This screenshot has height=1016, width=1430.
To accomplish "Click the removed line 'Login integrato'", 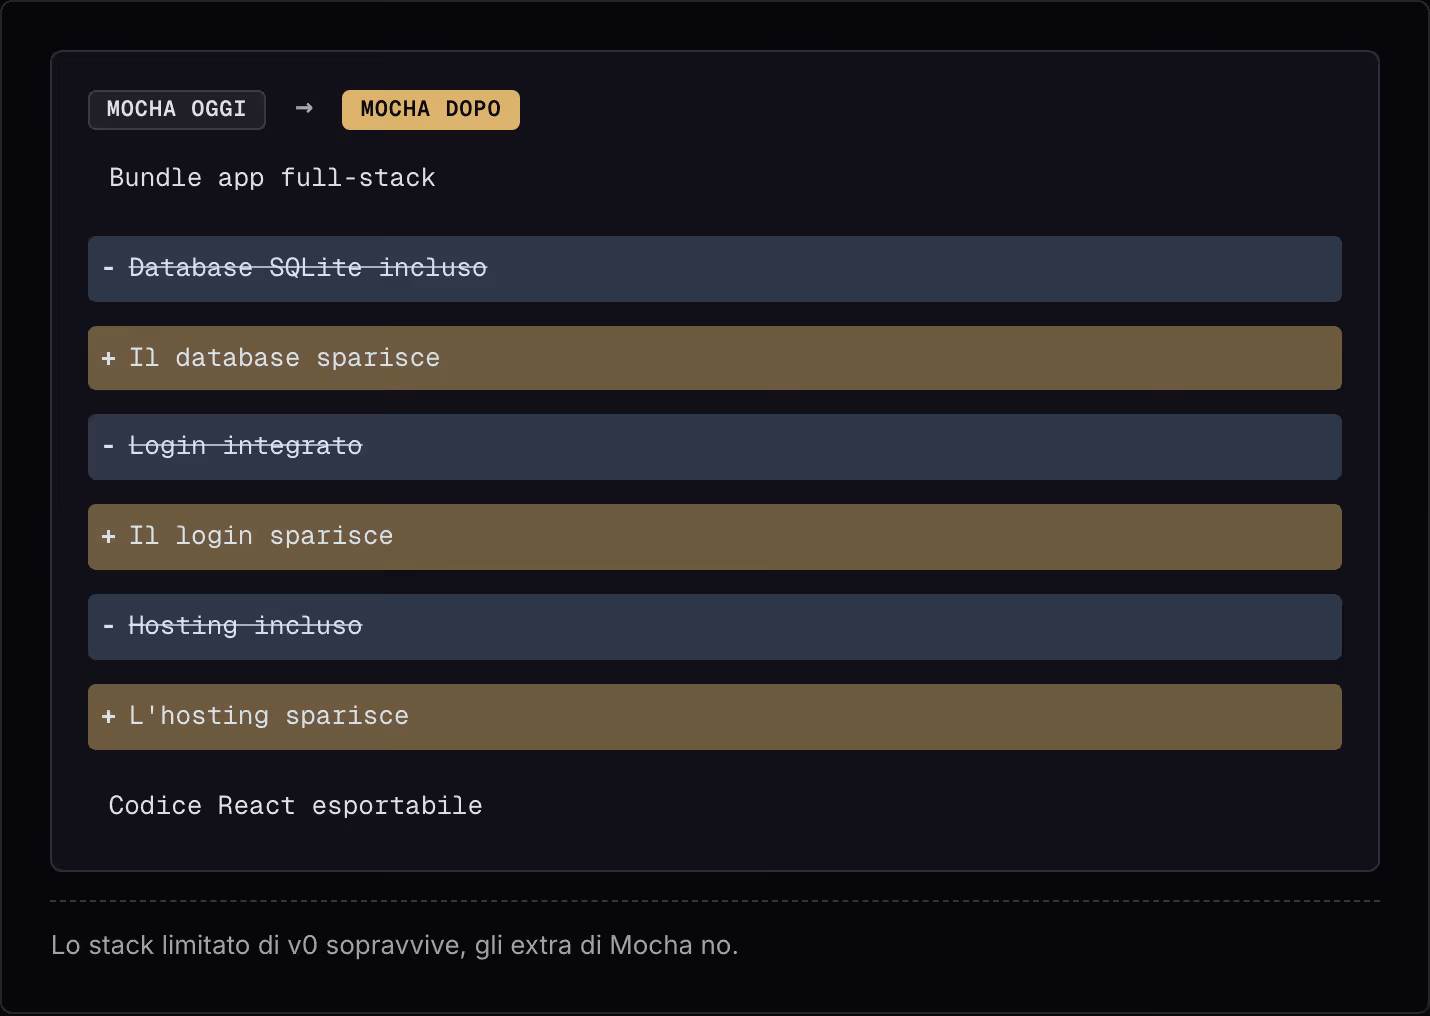I will coord(715,447).
